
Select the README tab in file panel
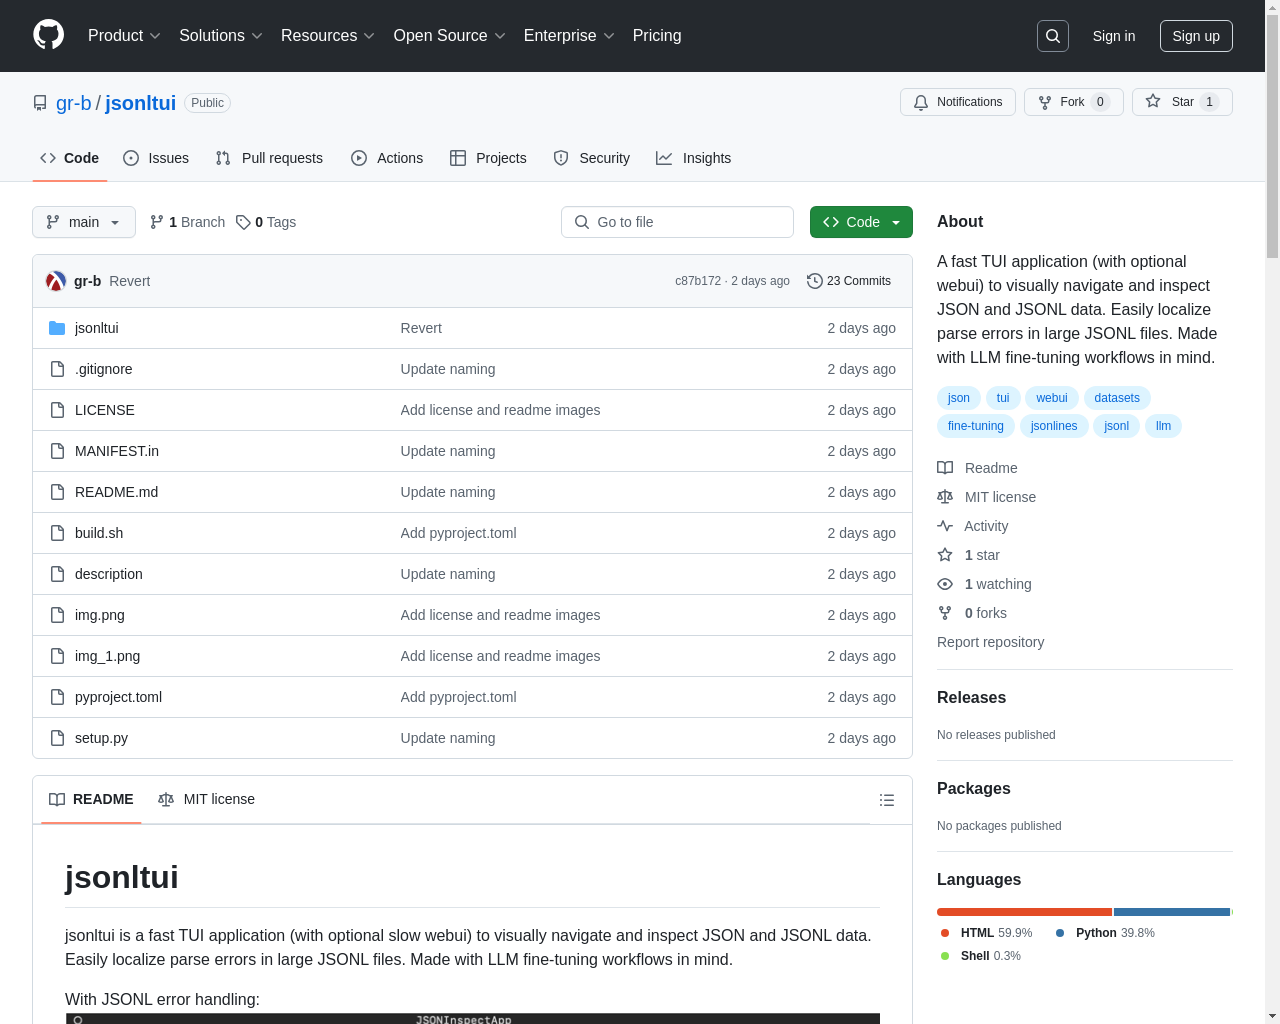[91, 799]
